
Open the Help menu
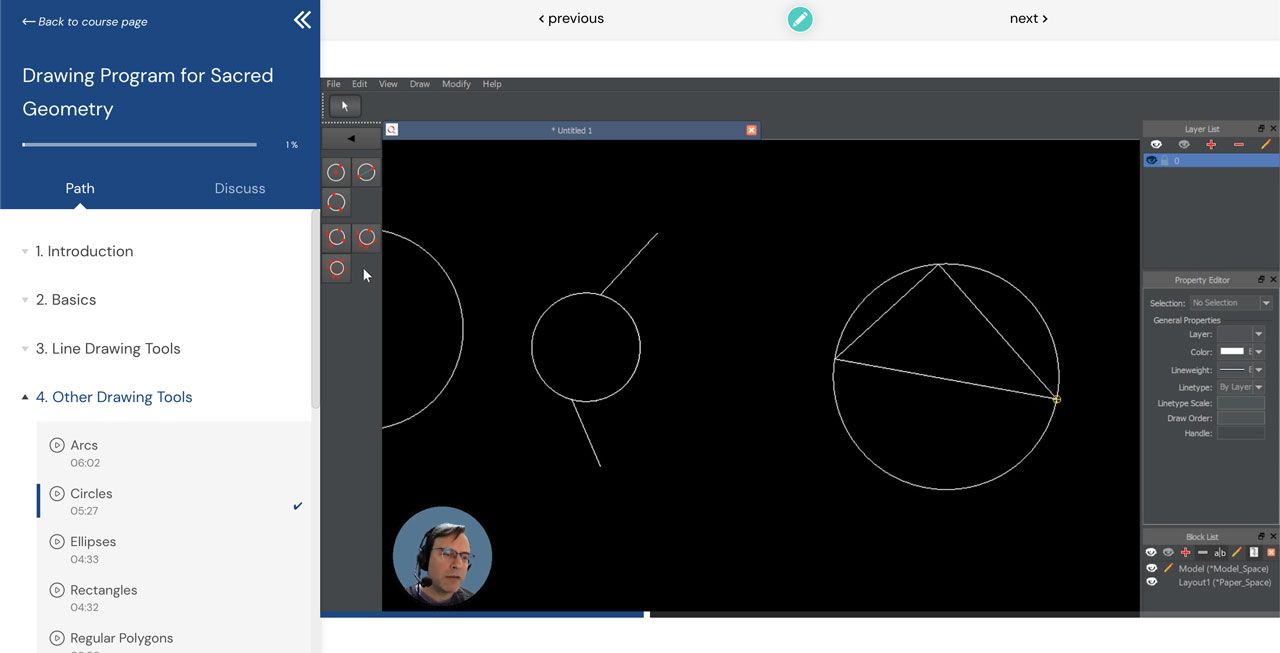point(492,84)
